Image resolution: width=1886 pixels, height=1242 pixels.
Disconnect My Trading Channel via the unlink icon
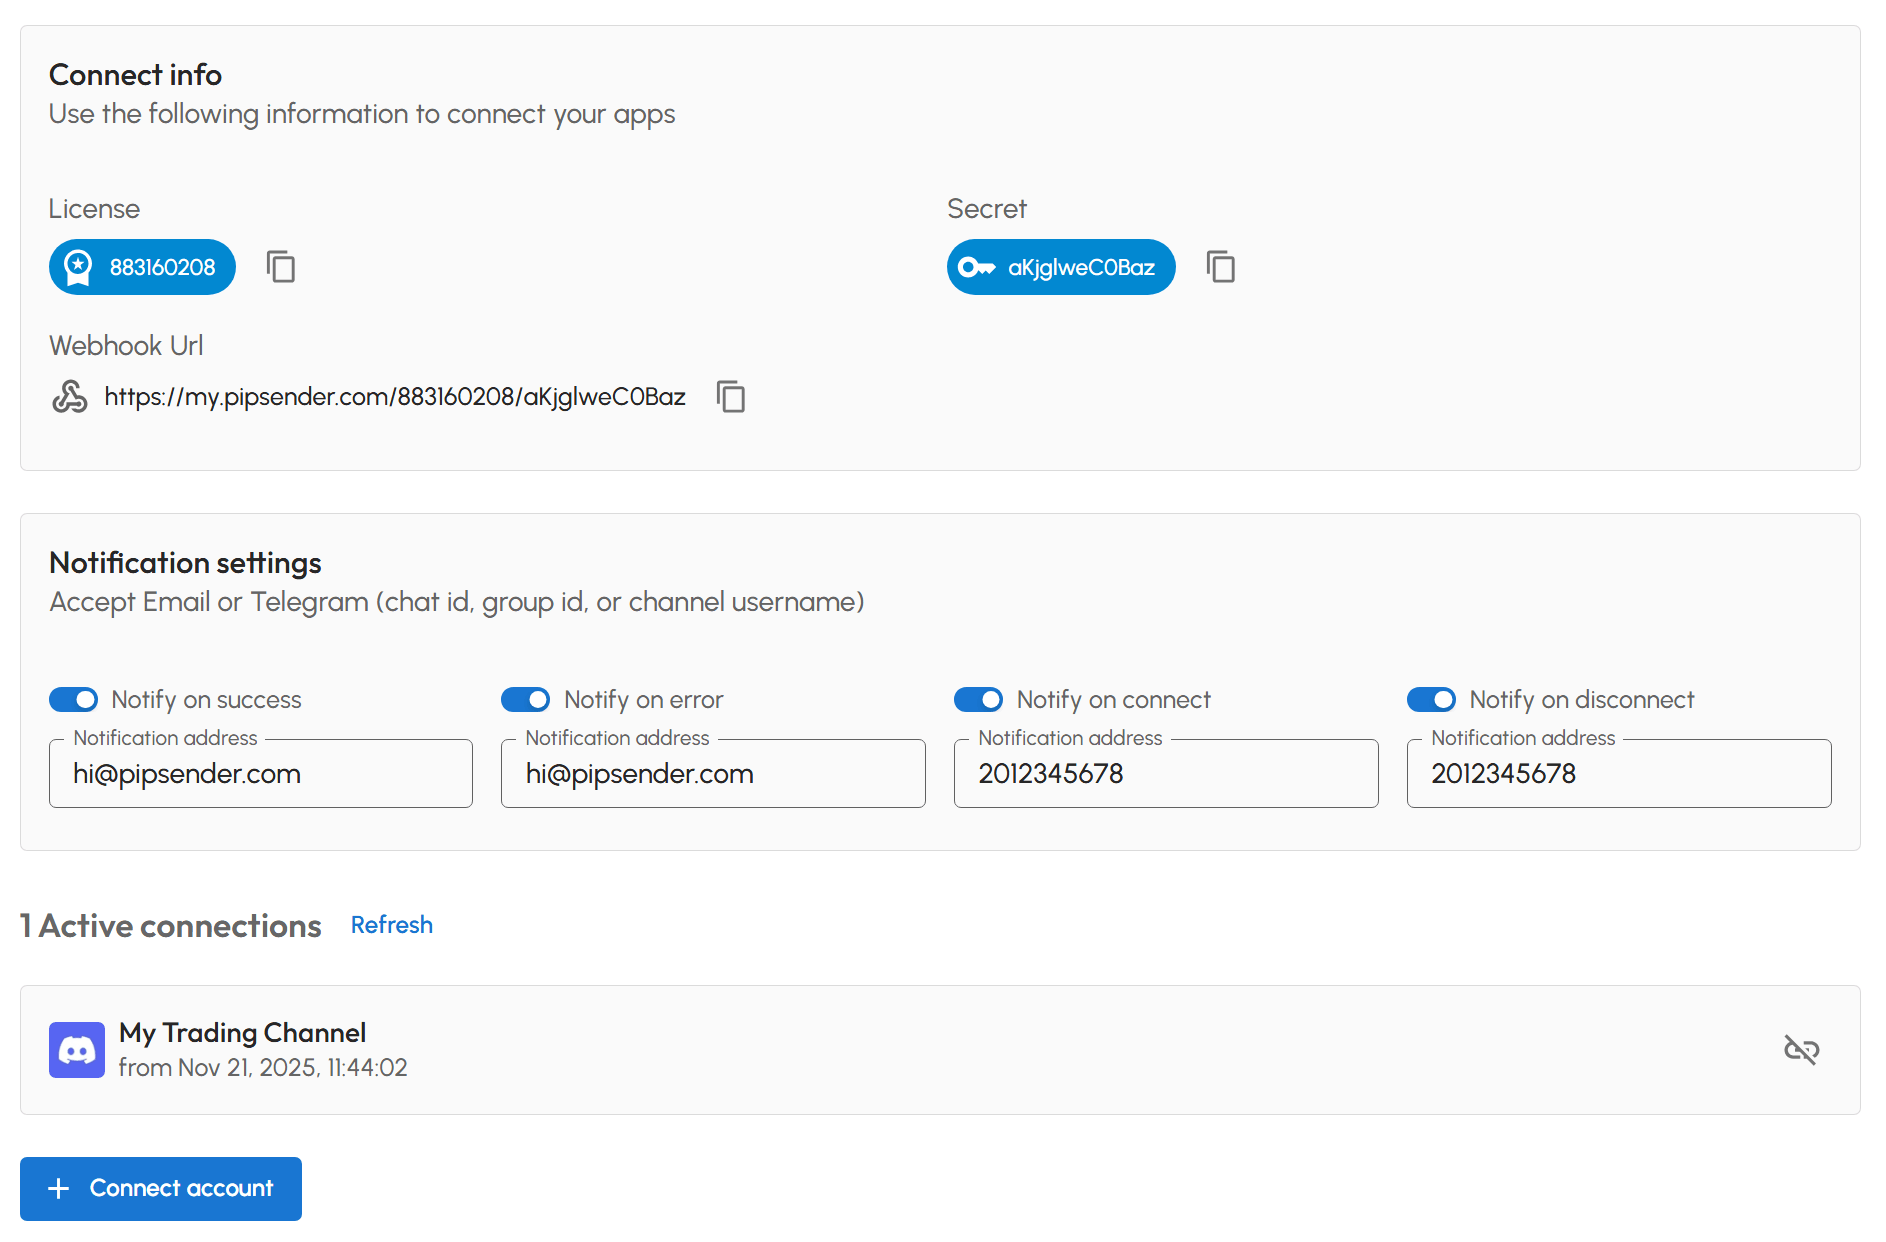pos(1802,1050)
